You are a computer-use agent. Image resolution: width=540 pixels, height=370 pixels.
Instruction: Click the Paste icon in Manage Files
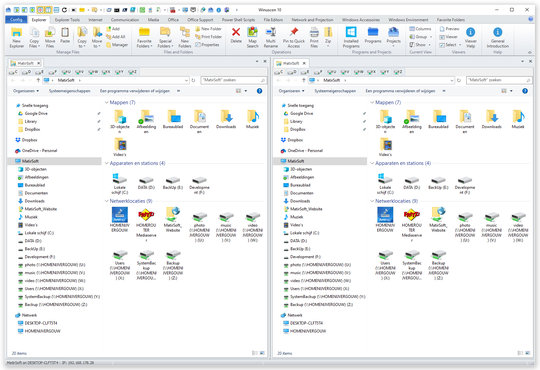click(x=65, y=35)
